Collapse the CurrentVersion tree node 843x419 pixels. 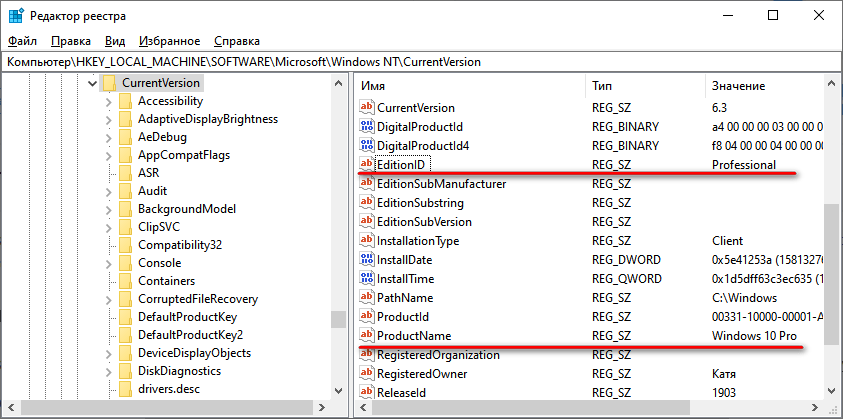click(x=92, y=83)
